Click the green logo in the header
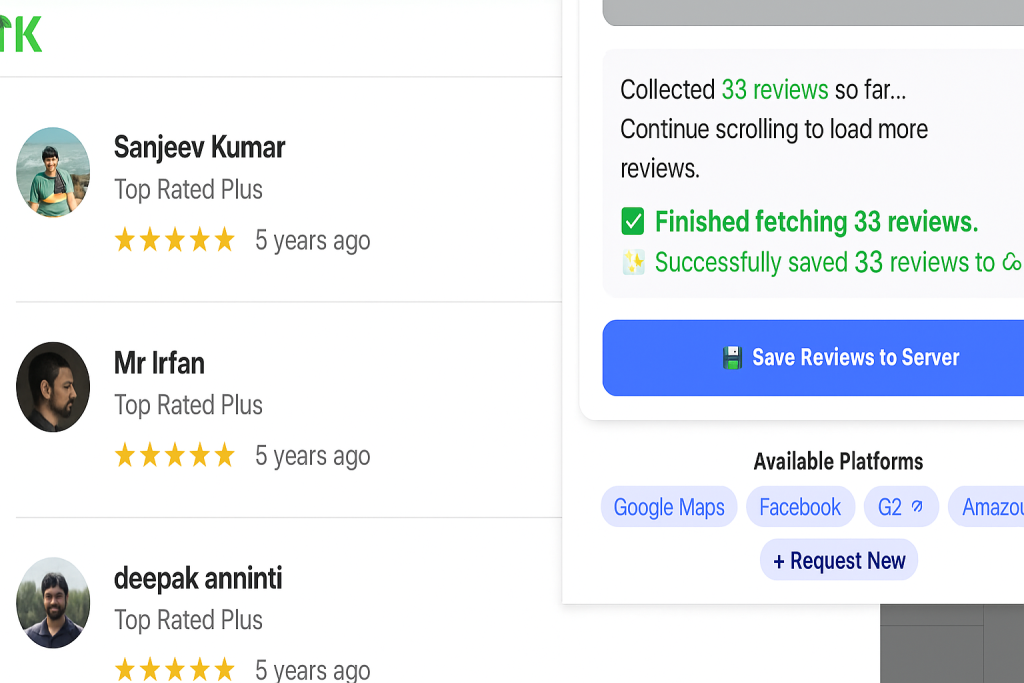The width and height of the screenshot is (1024, 683). [x=20, y=35]
